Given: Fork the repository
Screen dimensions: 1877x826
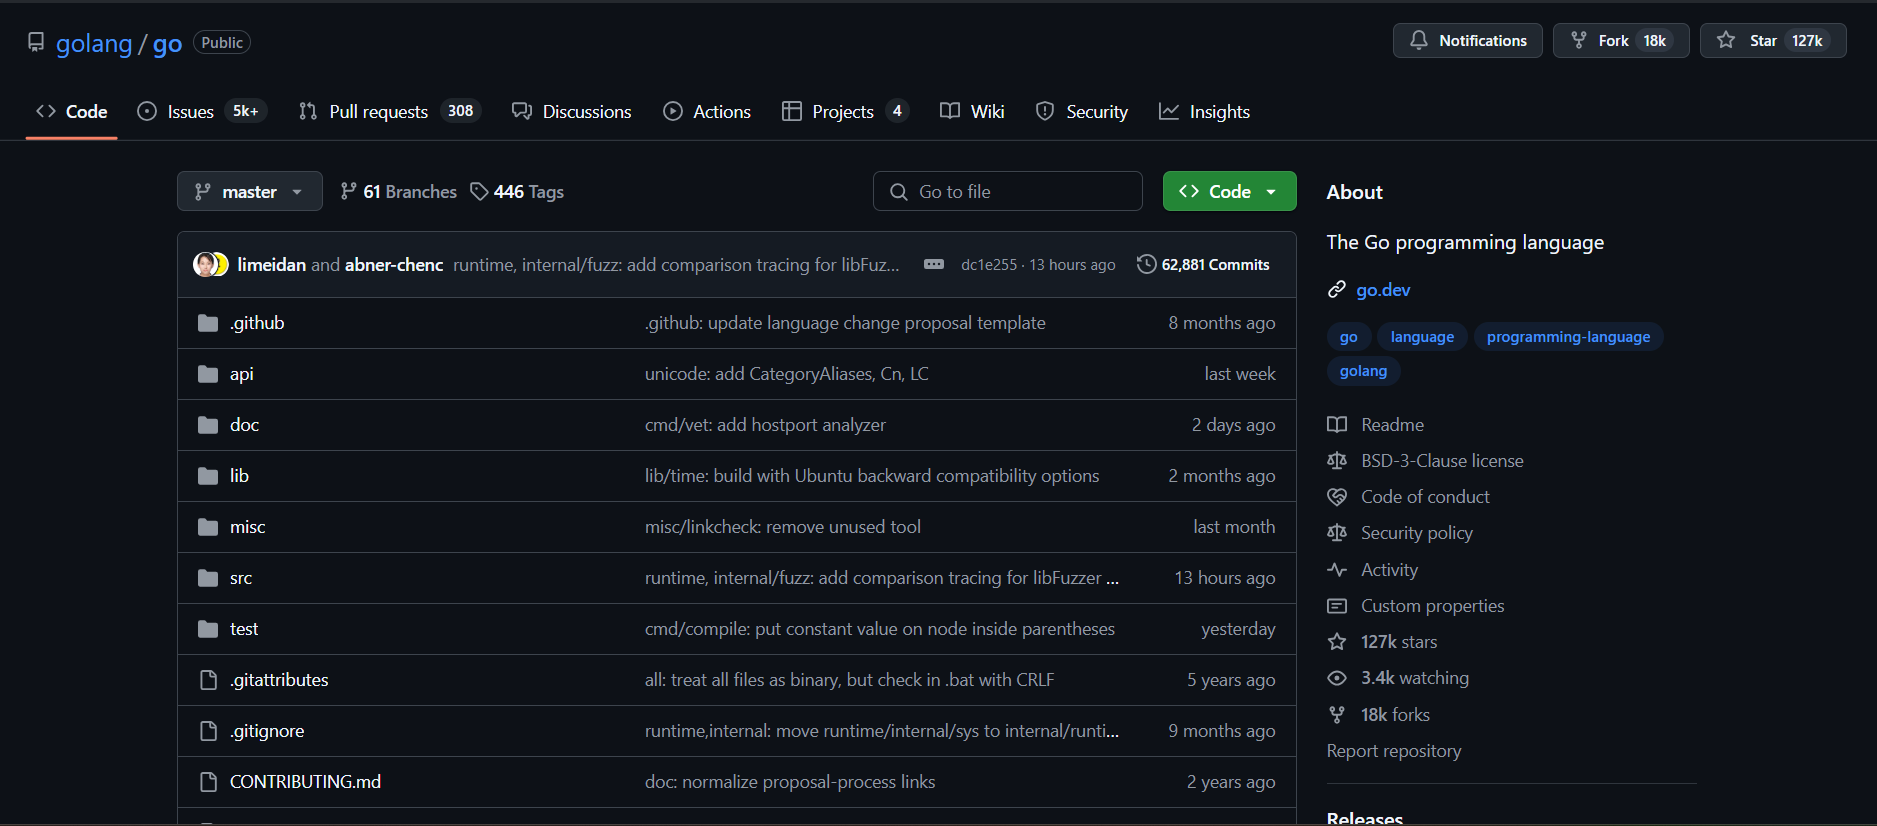Looking at the screenshot, I should (x=1620, y=41).
